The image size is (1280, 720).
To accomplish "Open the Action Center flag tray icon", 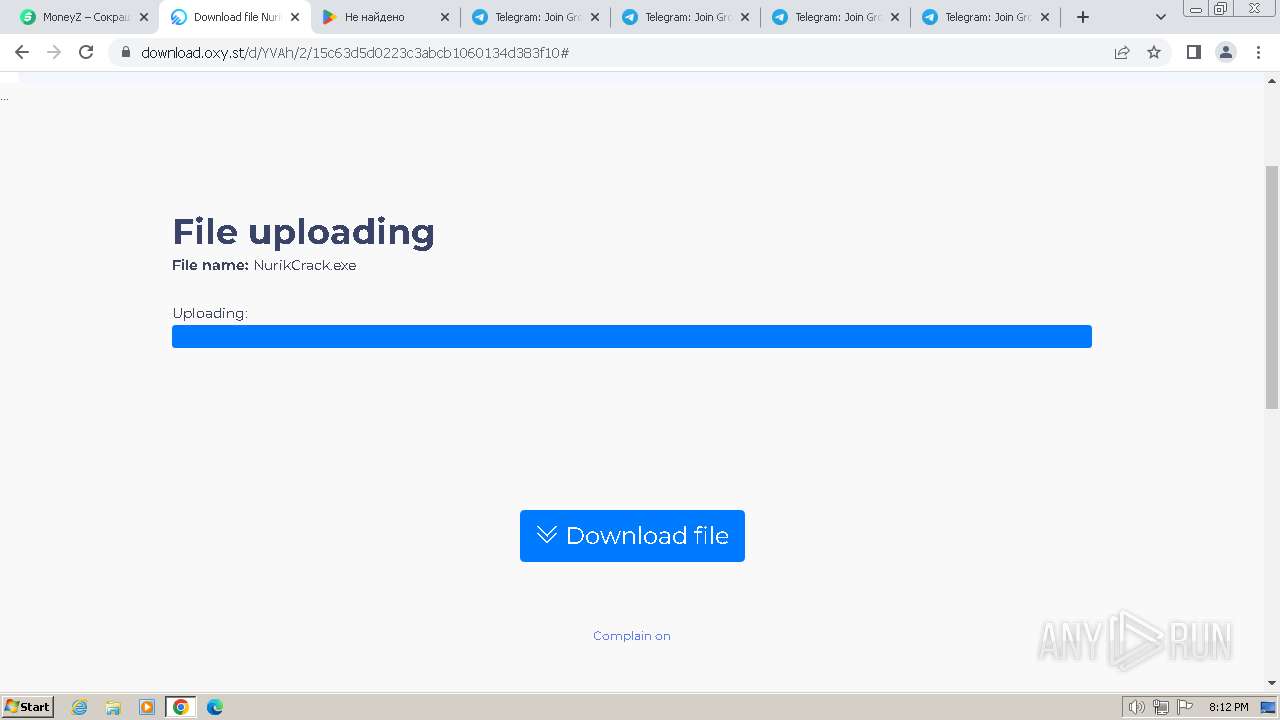I will point(1185,707).
